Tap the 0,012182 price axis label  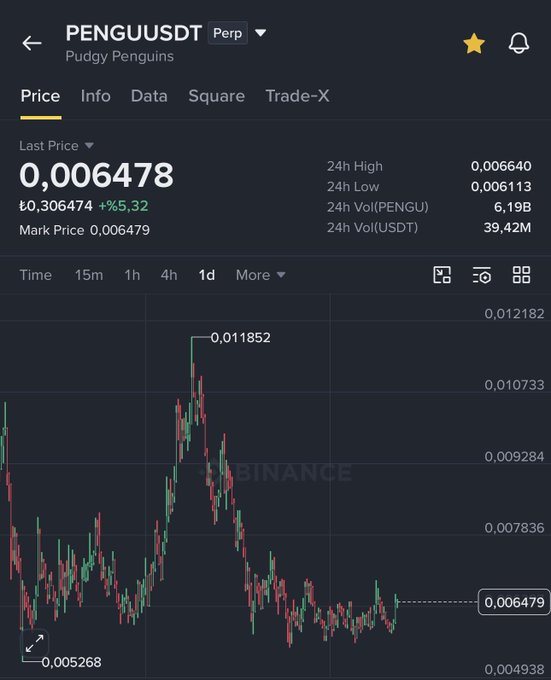514,314
